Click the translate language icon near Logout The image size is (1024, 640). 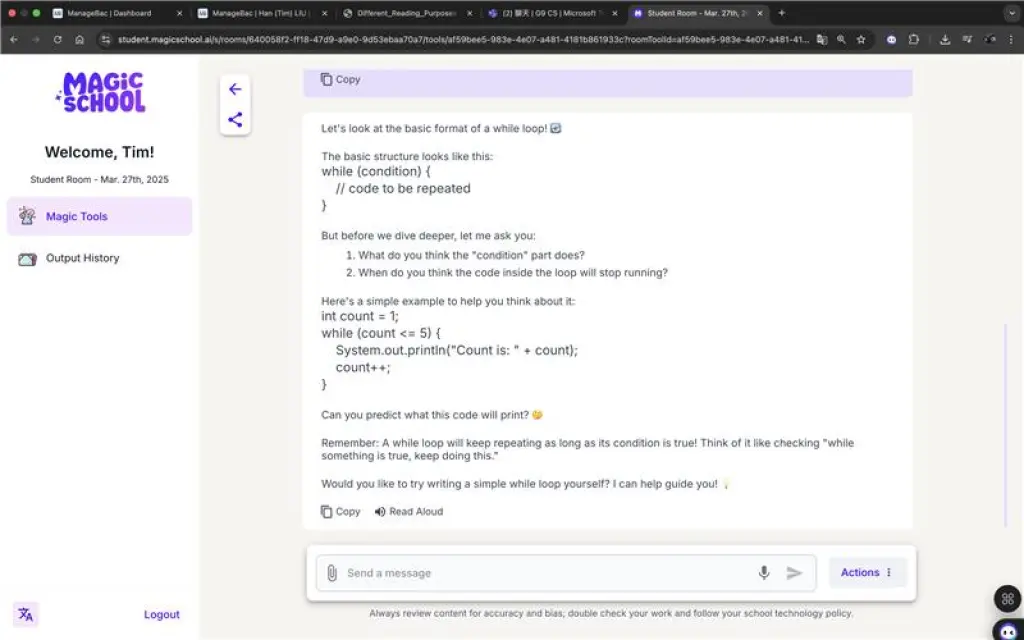pyautogui.click(x=25, y=615)
